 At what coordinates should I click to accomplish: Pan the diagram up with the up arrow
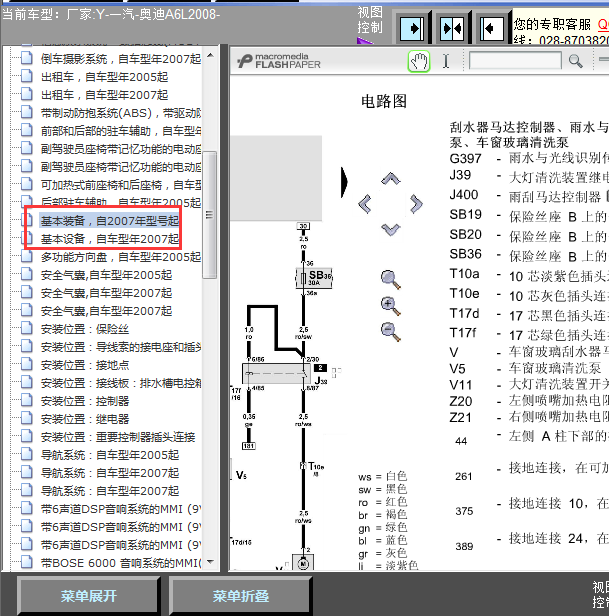pos(391,179)
